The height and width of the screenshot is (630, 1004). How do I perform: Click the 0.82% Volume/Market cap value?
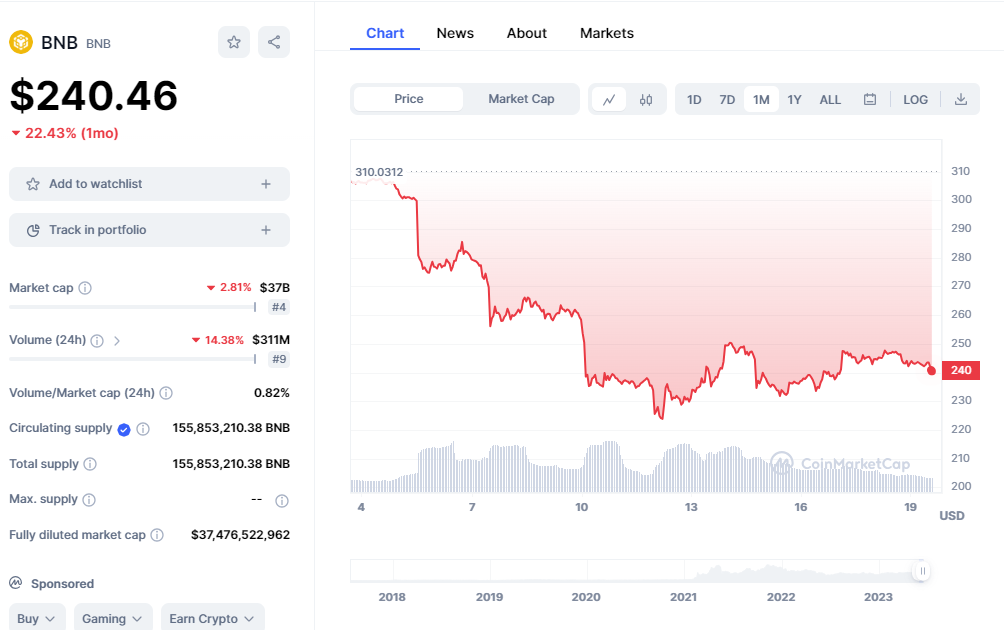pyautogui.click(x=271, y=393)
